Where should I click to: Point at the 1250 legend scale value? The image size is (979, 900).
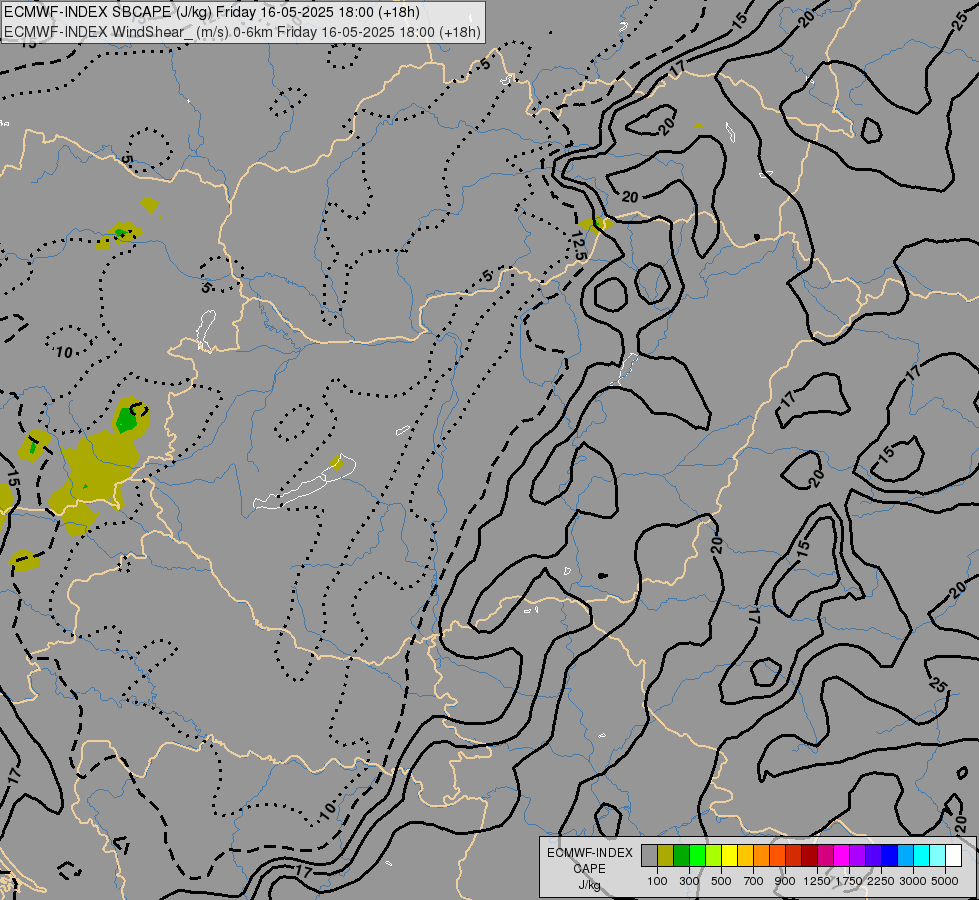817,881
